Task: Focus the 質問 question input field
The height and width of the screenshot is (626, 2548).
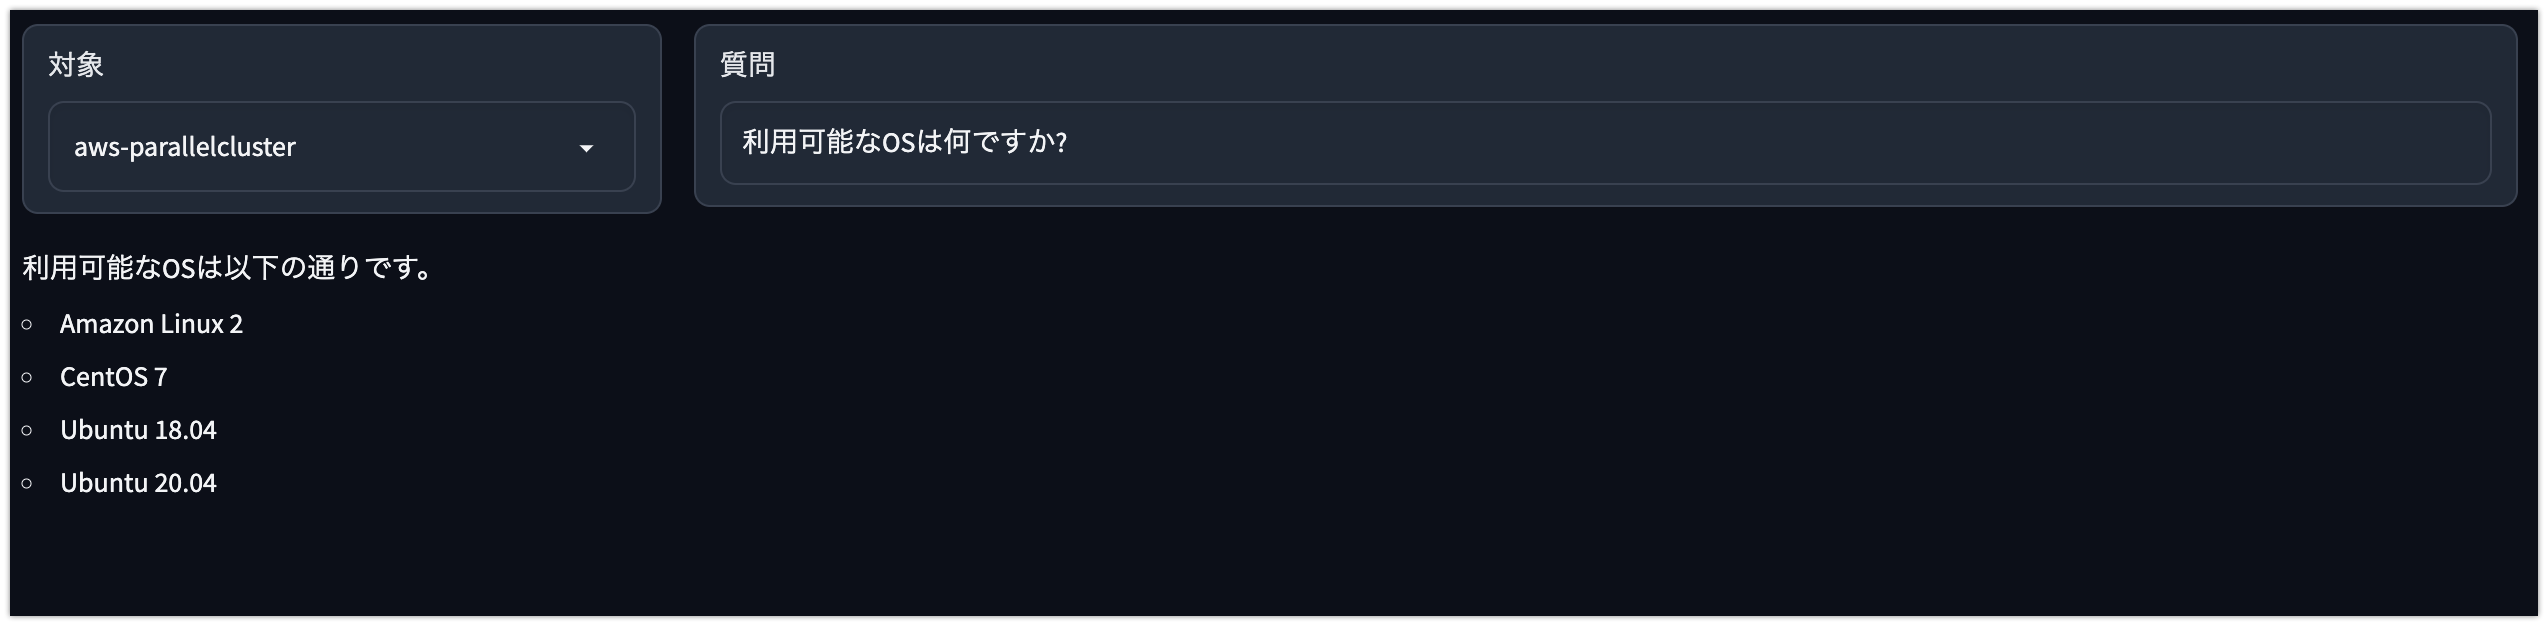Action: point(1605,143)
